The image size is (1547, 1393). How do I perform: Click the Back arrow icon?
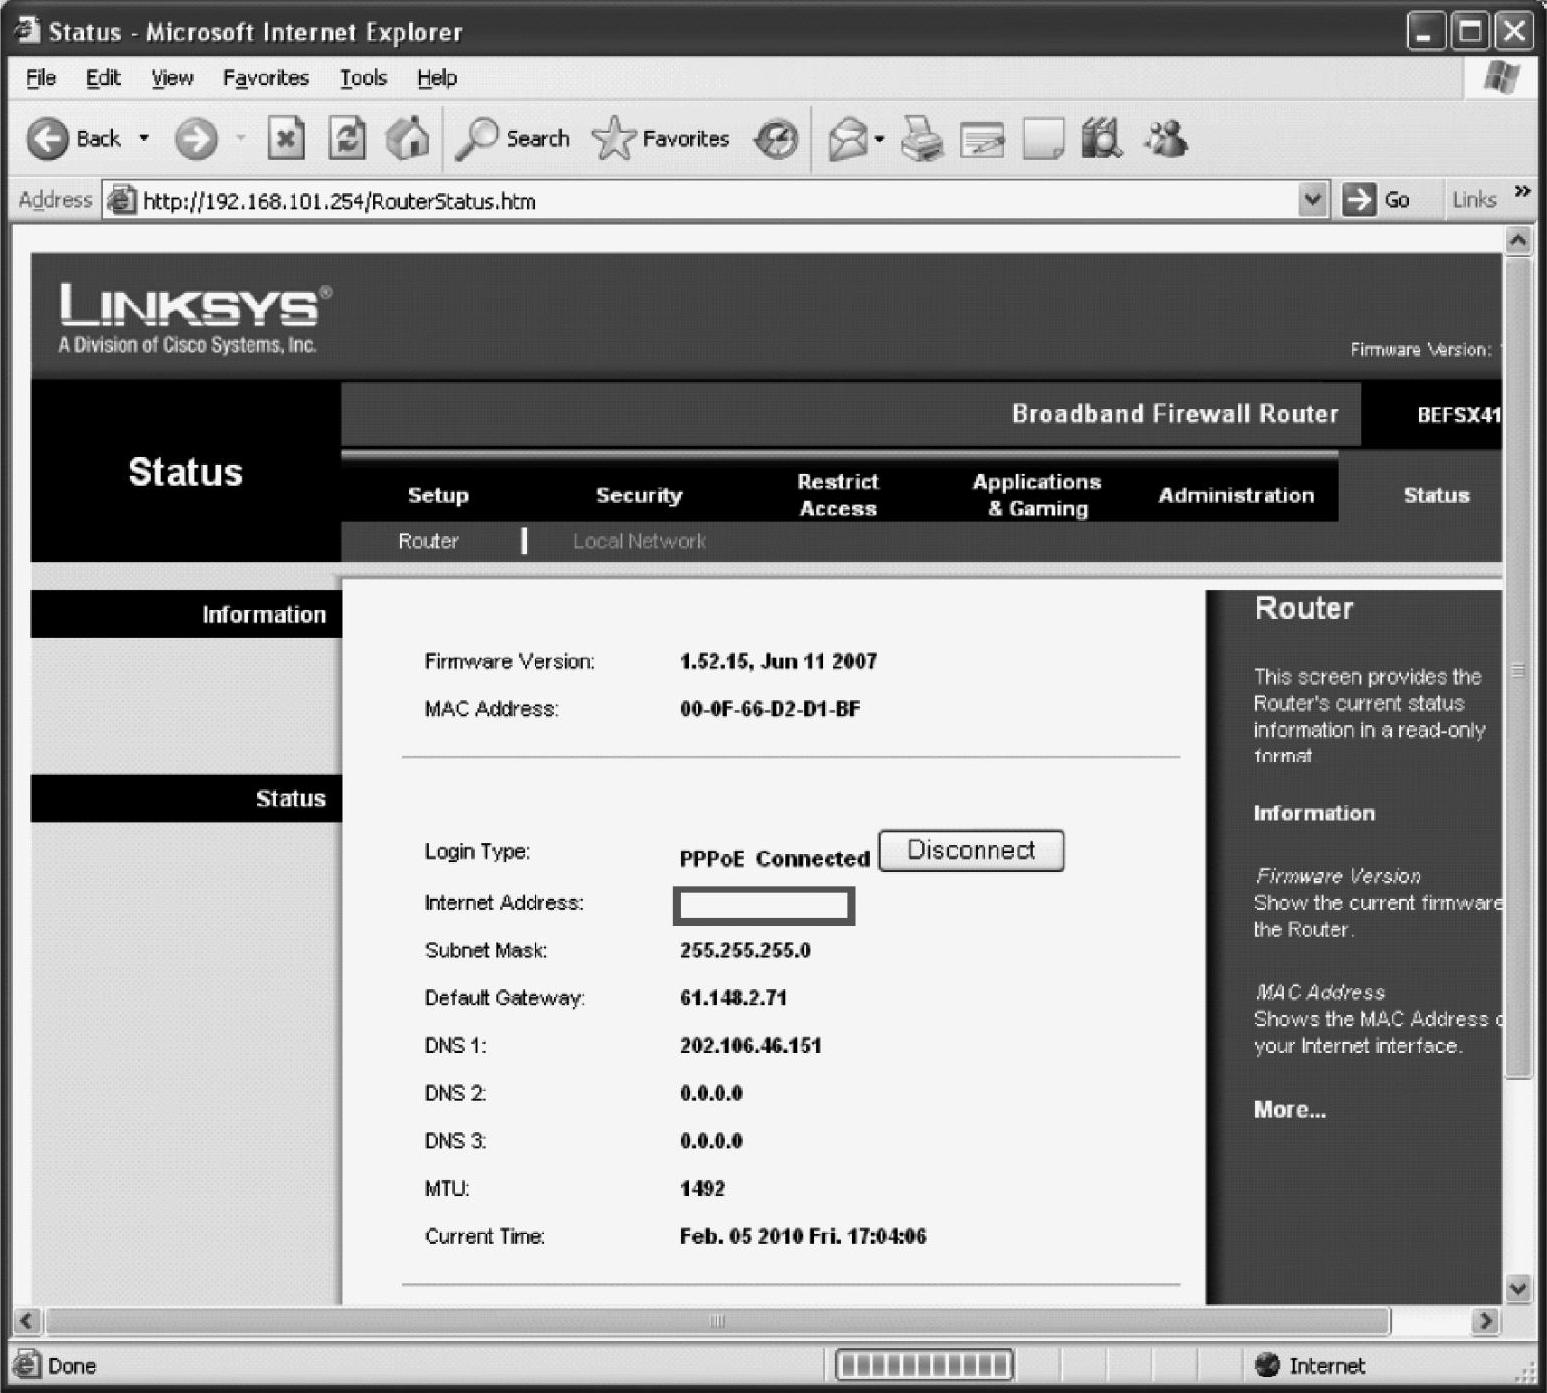pyautogui.click(x=47, y=138)
